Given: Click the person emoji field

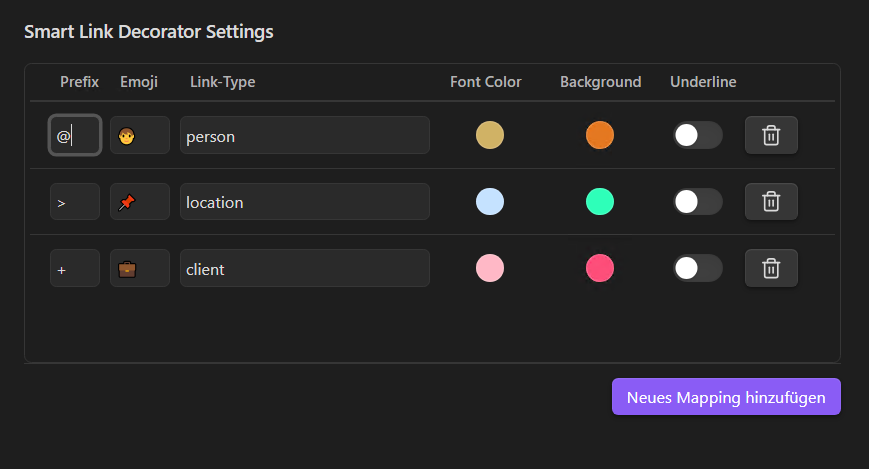Looking at the screenshot, I should pos(139,135).
